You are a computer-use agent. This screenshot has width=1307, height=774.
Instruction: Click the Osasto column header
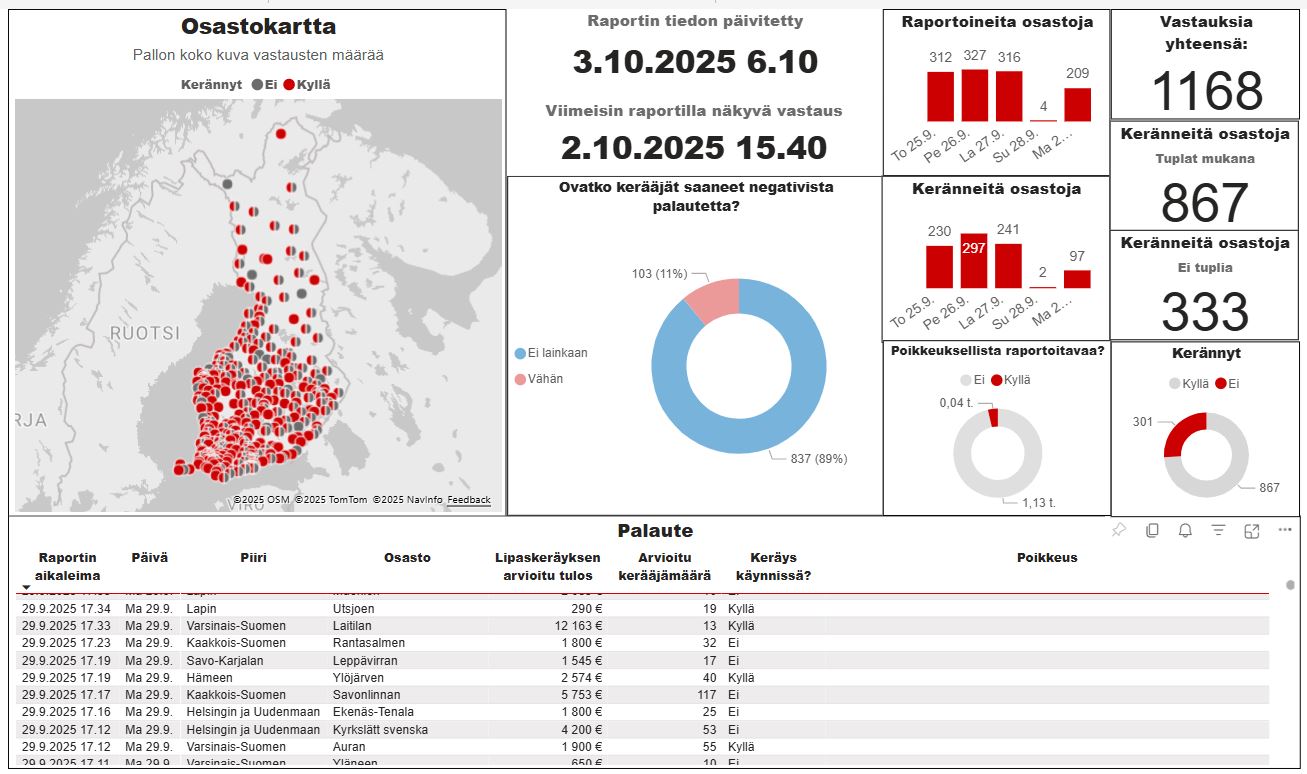tap(407, 557)
